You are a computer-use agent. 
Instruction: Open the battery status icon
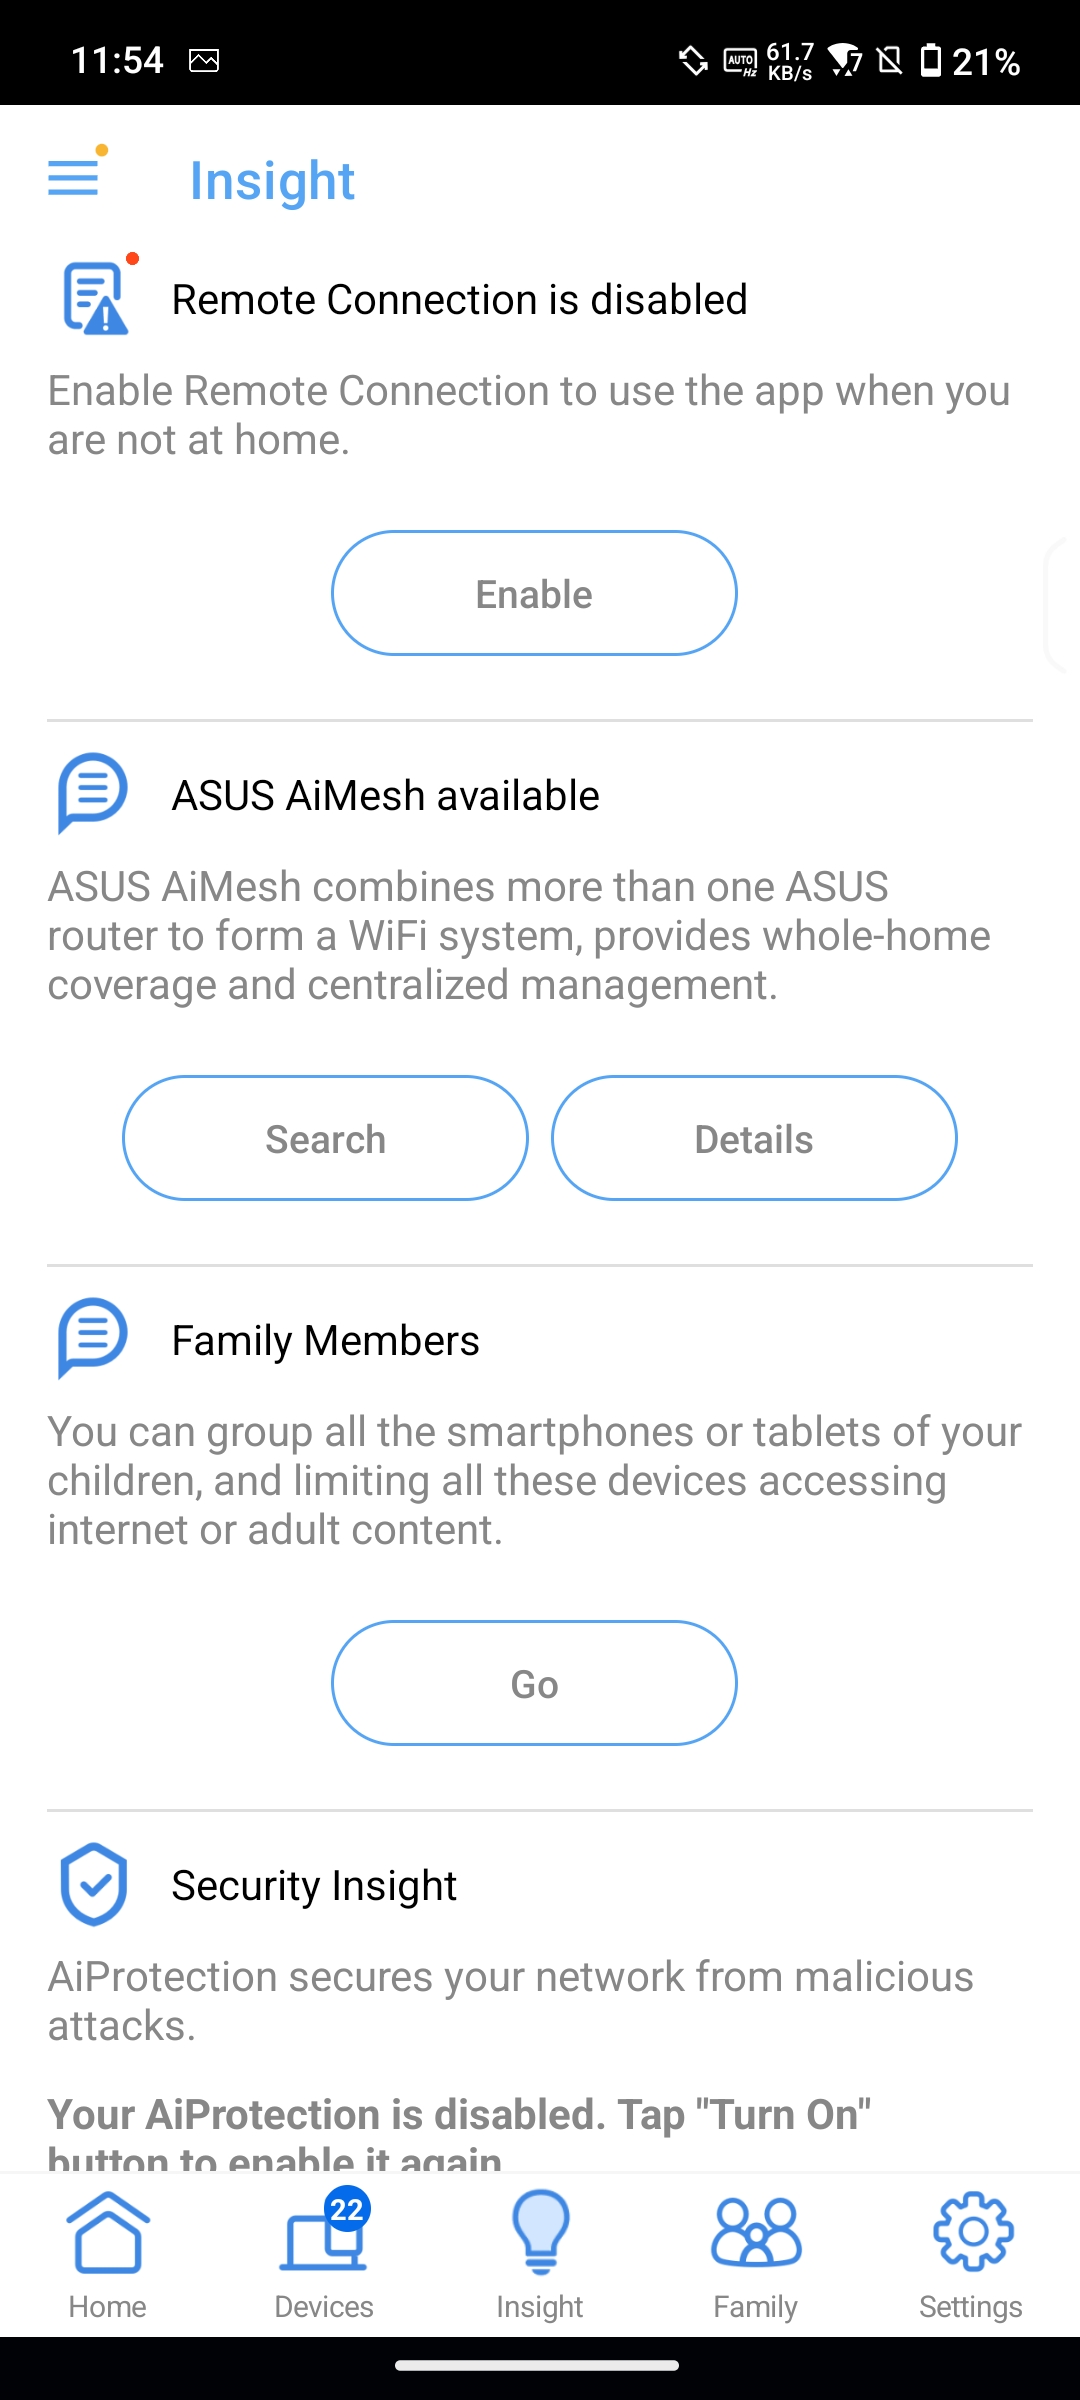tap(931, 61)
